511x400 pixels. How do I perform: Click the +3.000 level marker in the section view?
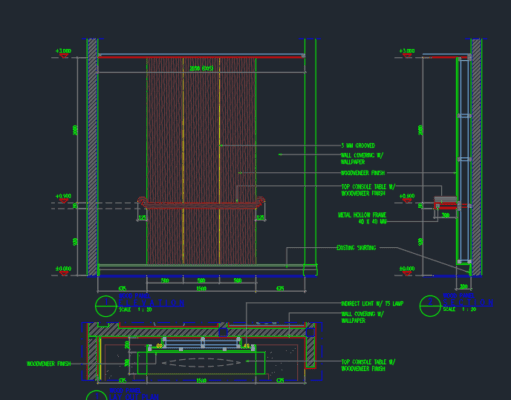tap(407, 53)
